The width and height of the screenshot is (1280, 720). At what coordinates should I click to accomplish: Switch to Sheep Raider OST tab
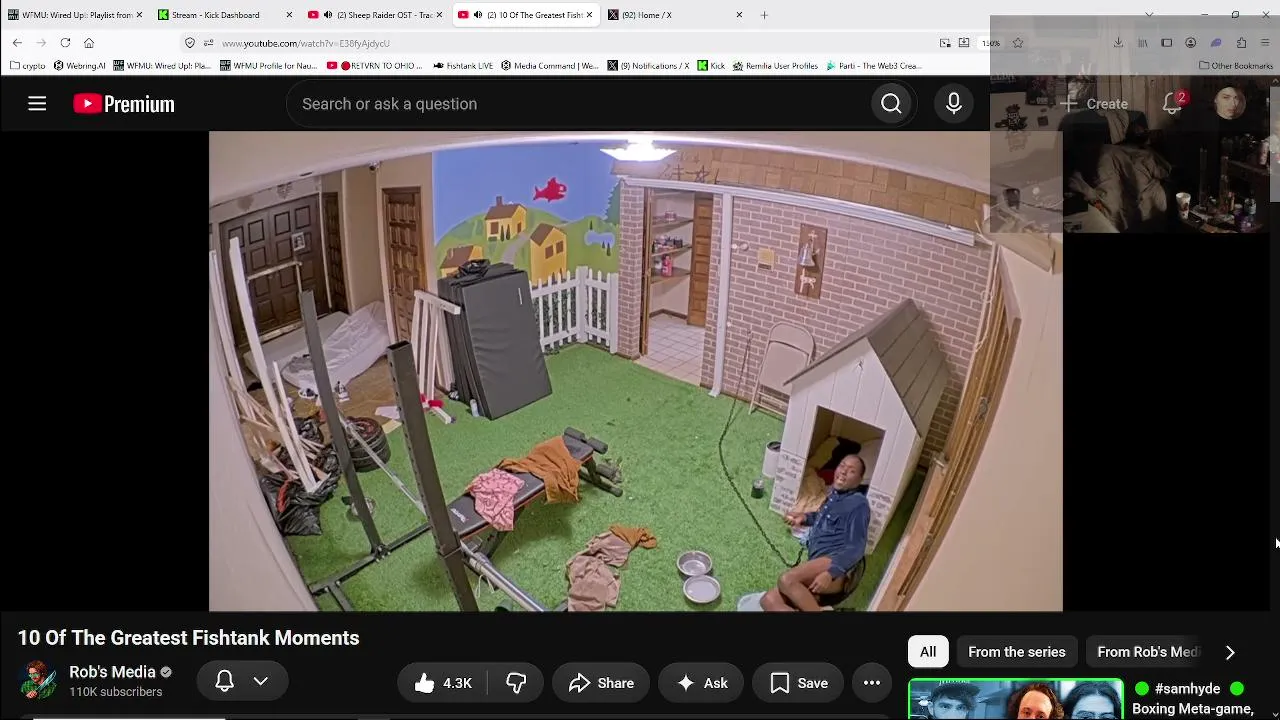pyautogui.click(x=376, y=15)
